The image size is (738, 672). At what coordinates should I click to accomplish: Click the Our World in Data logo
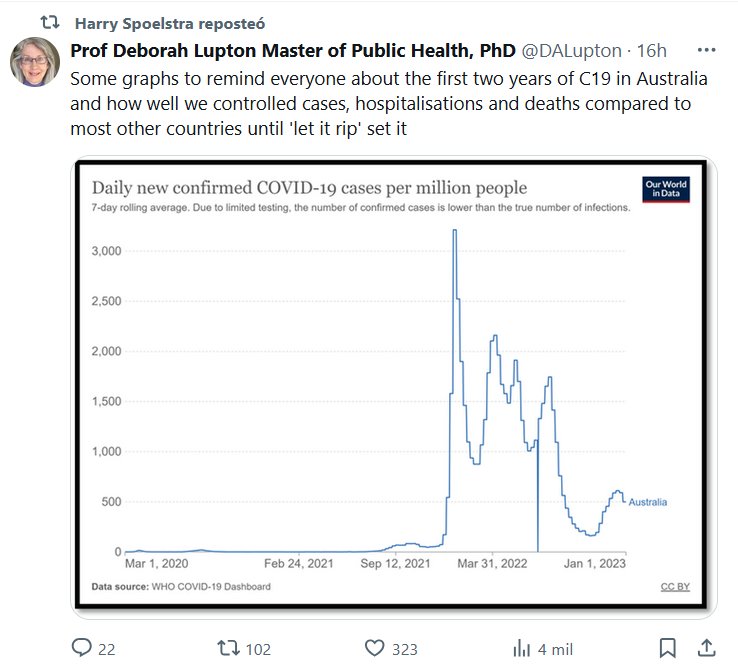coord(665,189)
